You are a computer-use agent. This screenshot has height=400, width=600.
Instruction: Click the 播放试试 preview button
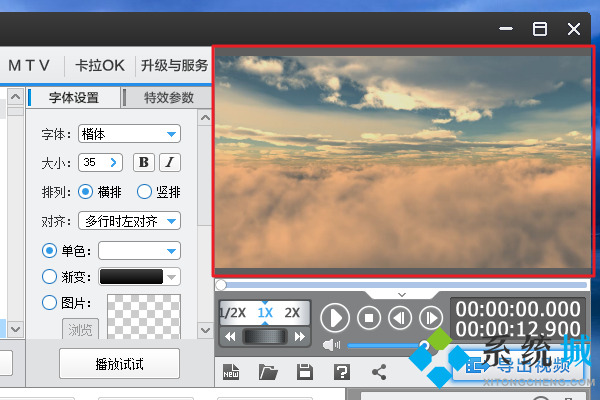(119, 363)
